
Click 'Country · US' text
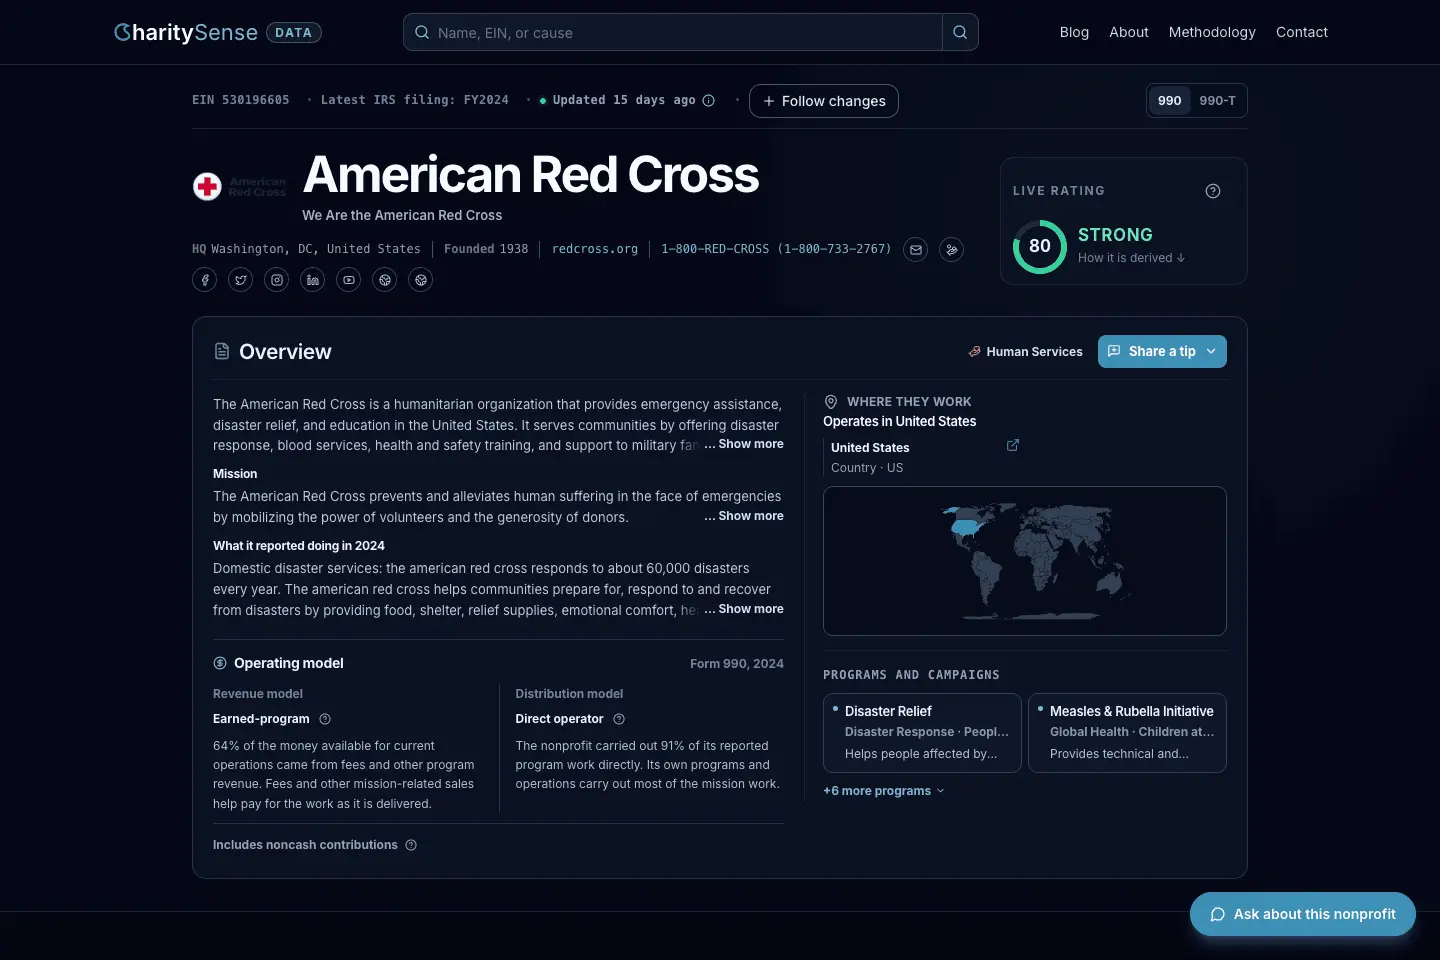coord(867,468)
